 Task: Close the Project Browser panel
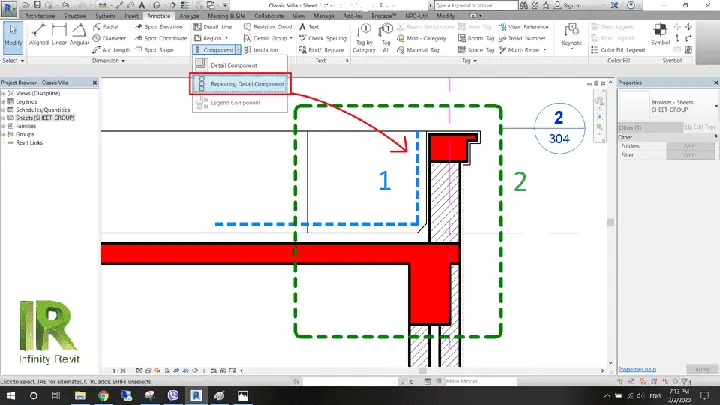point(95,83)
